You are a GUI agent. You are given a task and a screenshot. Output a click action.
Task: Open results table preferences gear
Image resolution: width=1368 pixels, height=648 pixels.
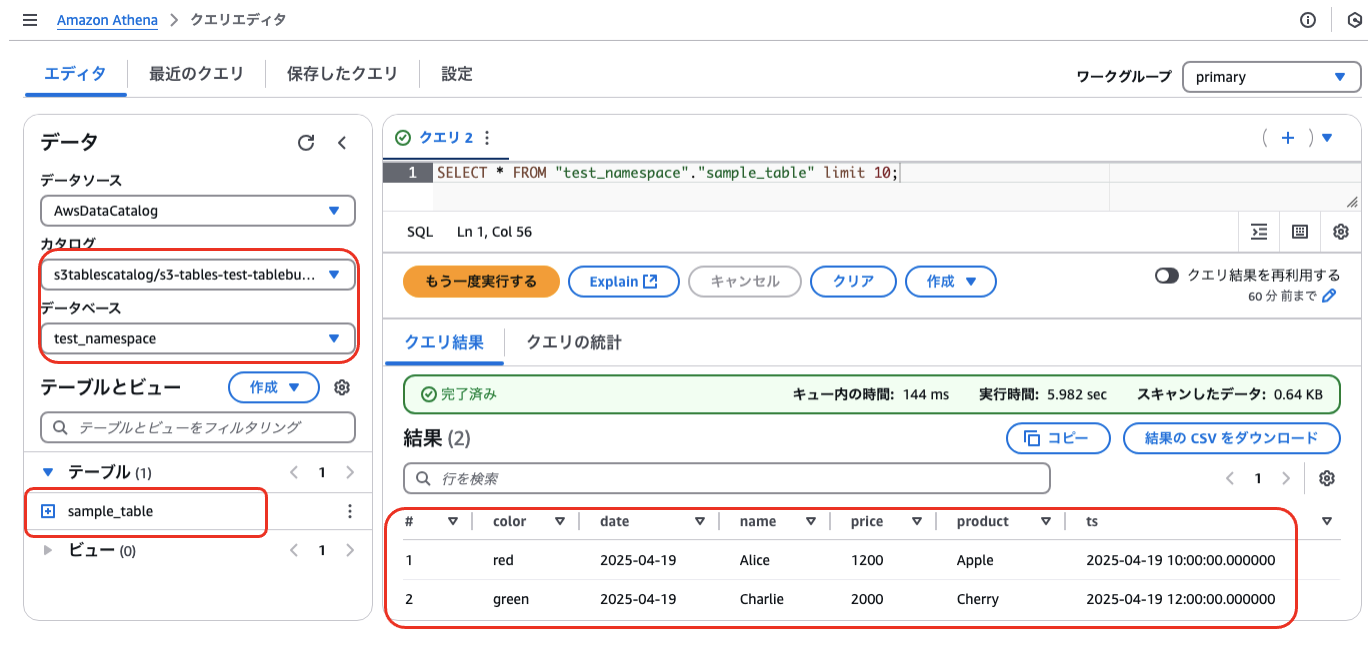pyautogui.click(x=1327, y=478)
